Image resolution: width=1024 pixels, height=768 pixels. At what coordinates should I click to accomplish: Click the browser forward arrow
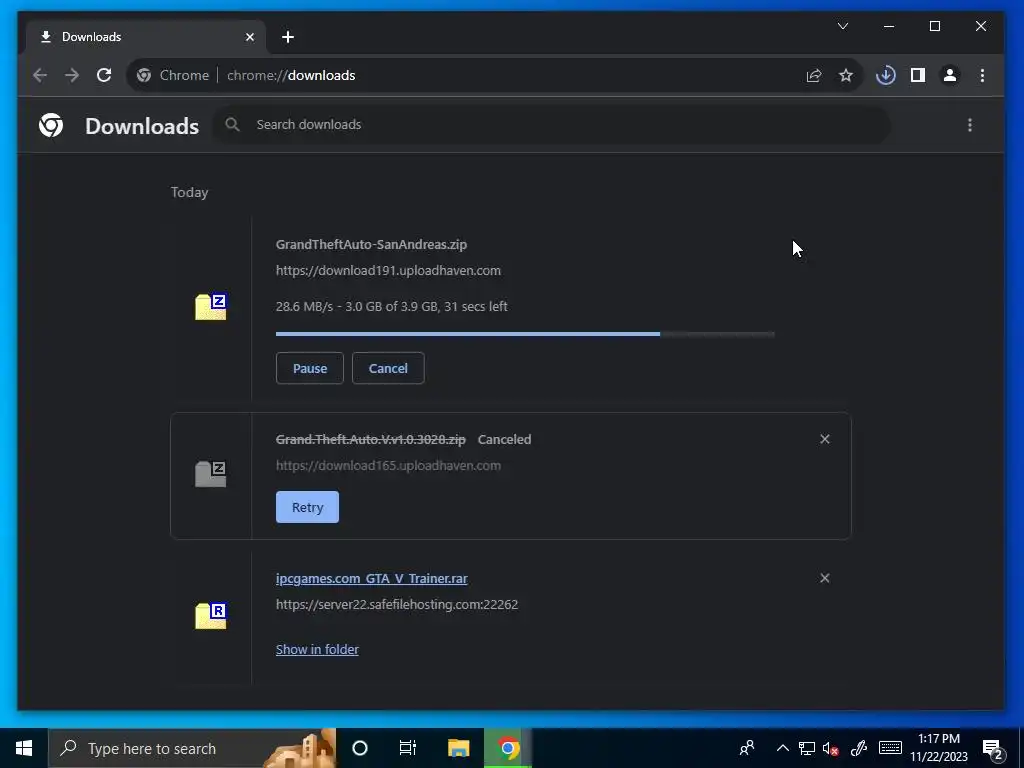coord(72,75)
